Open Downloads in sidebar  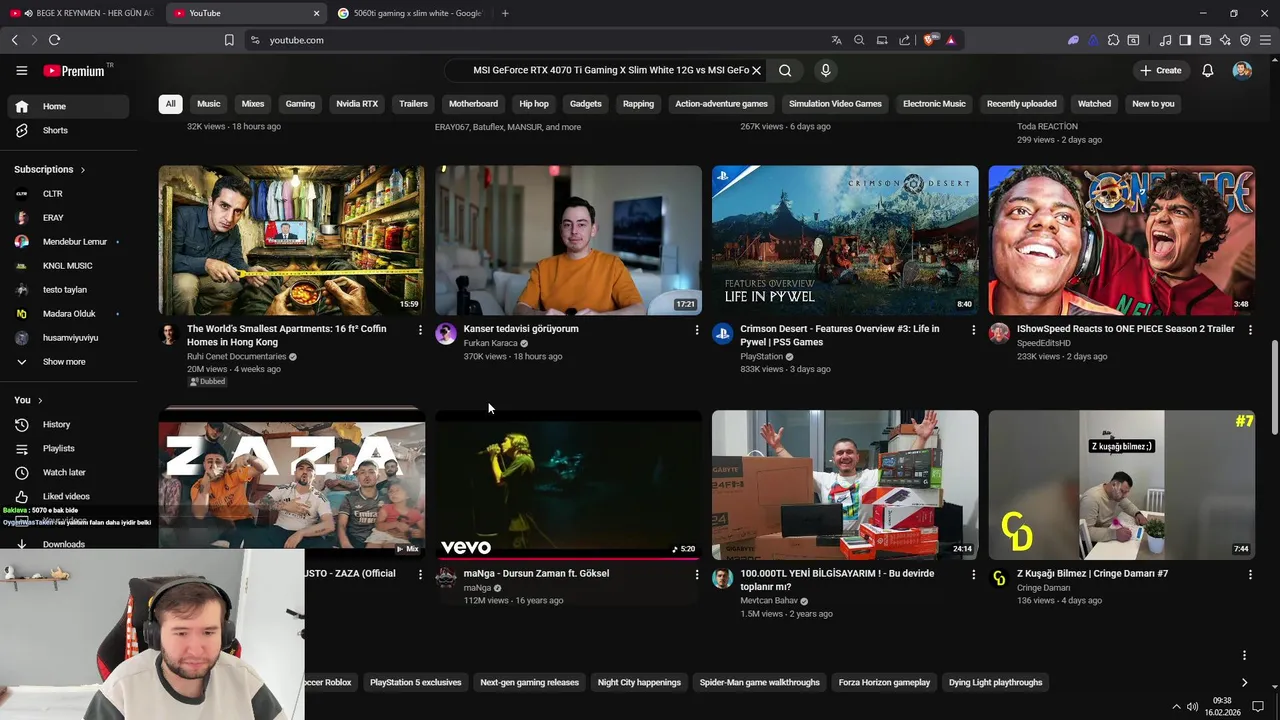tap(70, 544)
